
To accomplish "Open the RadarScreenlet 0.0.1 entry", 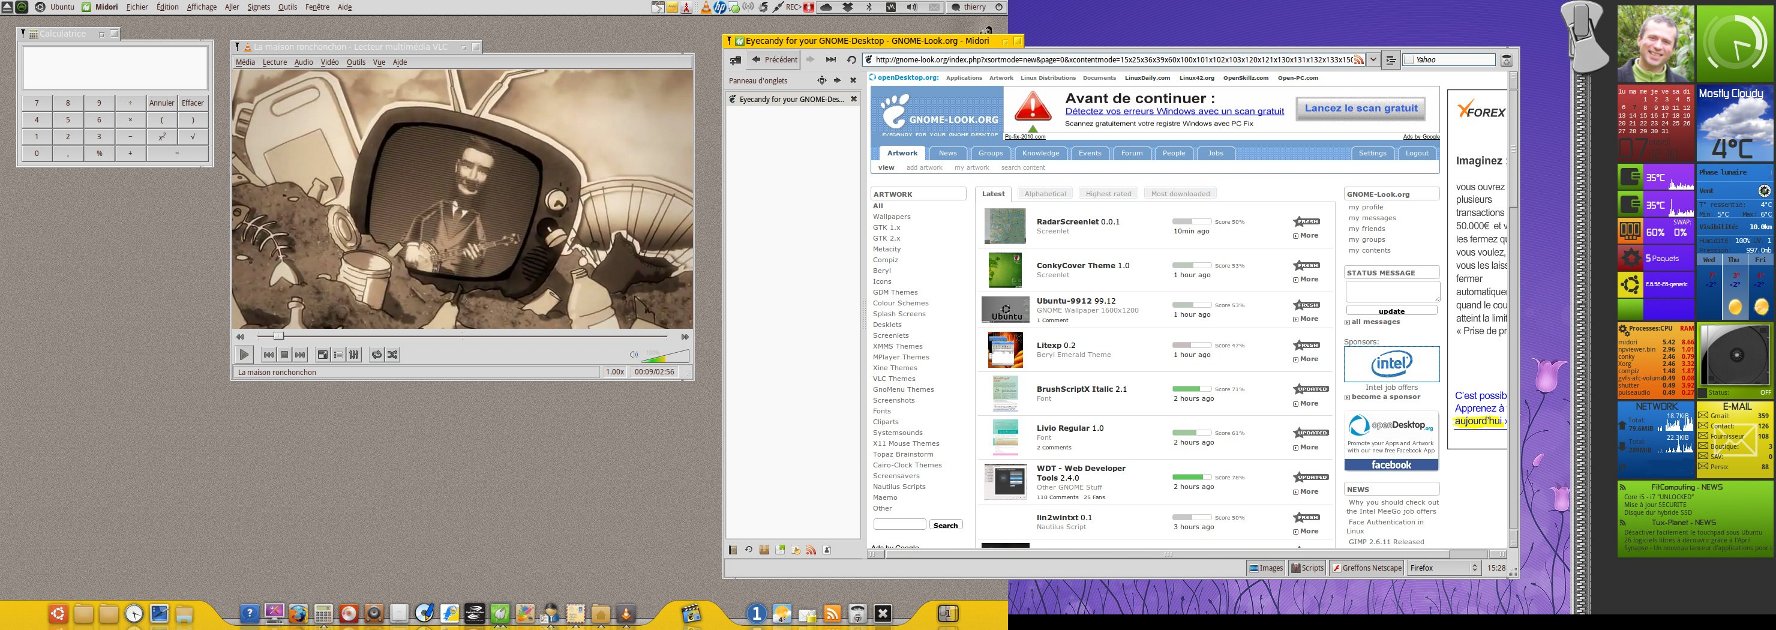I will (1078, 222).
